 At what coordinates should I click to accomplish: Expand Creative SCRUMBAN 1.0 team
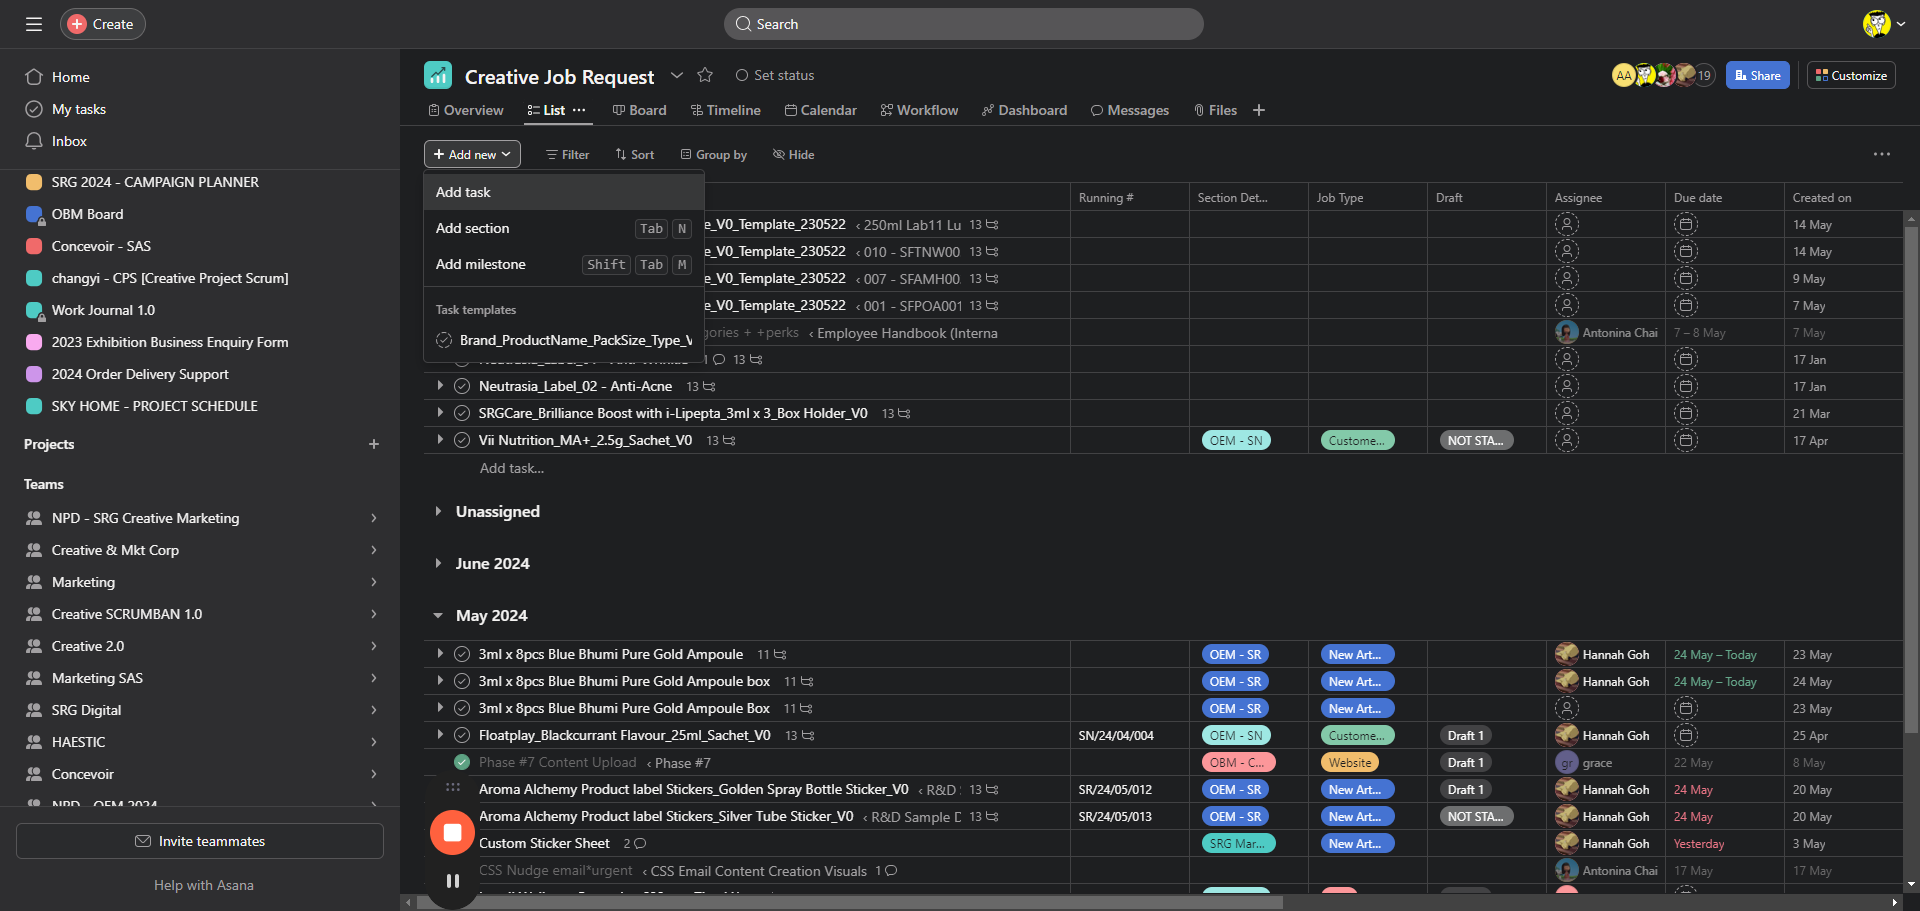pos(374,614)
